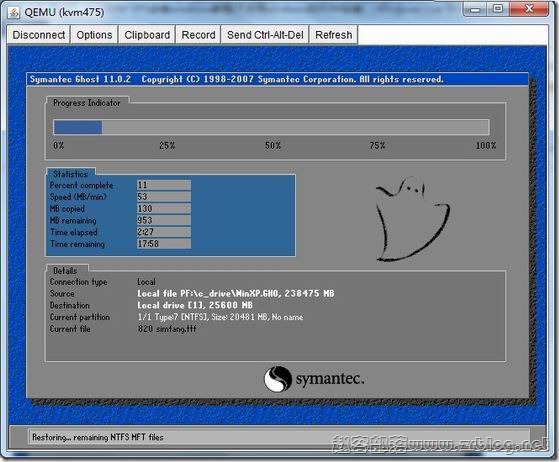
Task: Click Percent complete value 11
Action: [164, 185]
